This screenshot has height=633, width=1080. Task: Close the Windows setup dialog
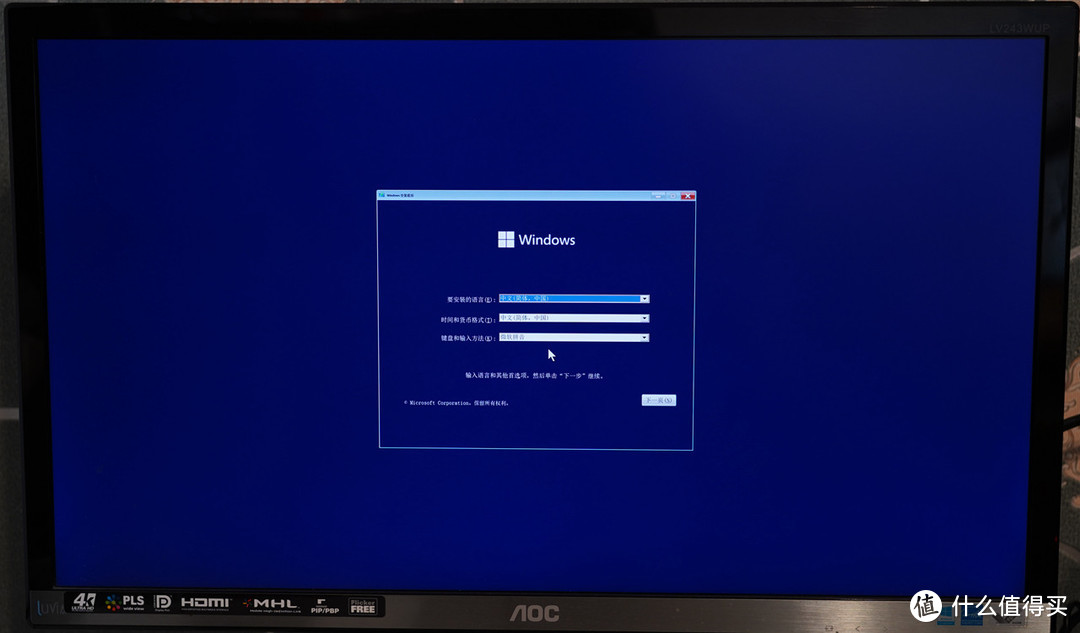click(687, 196)
